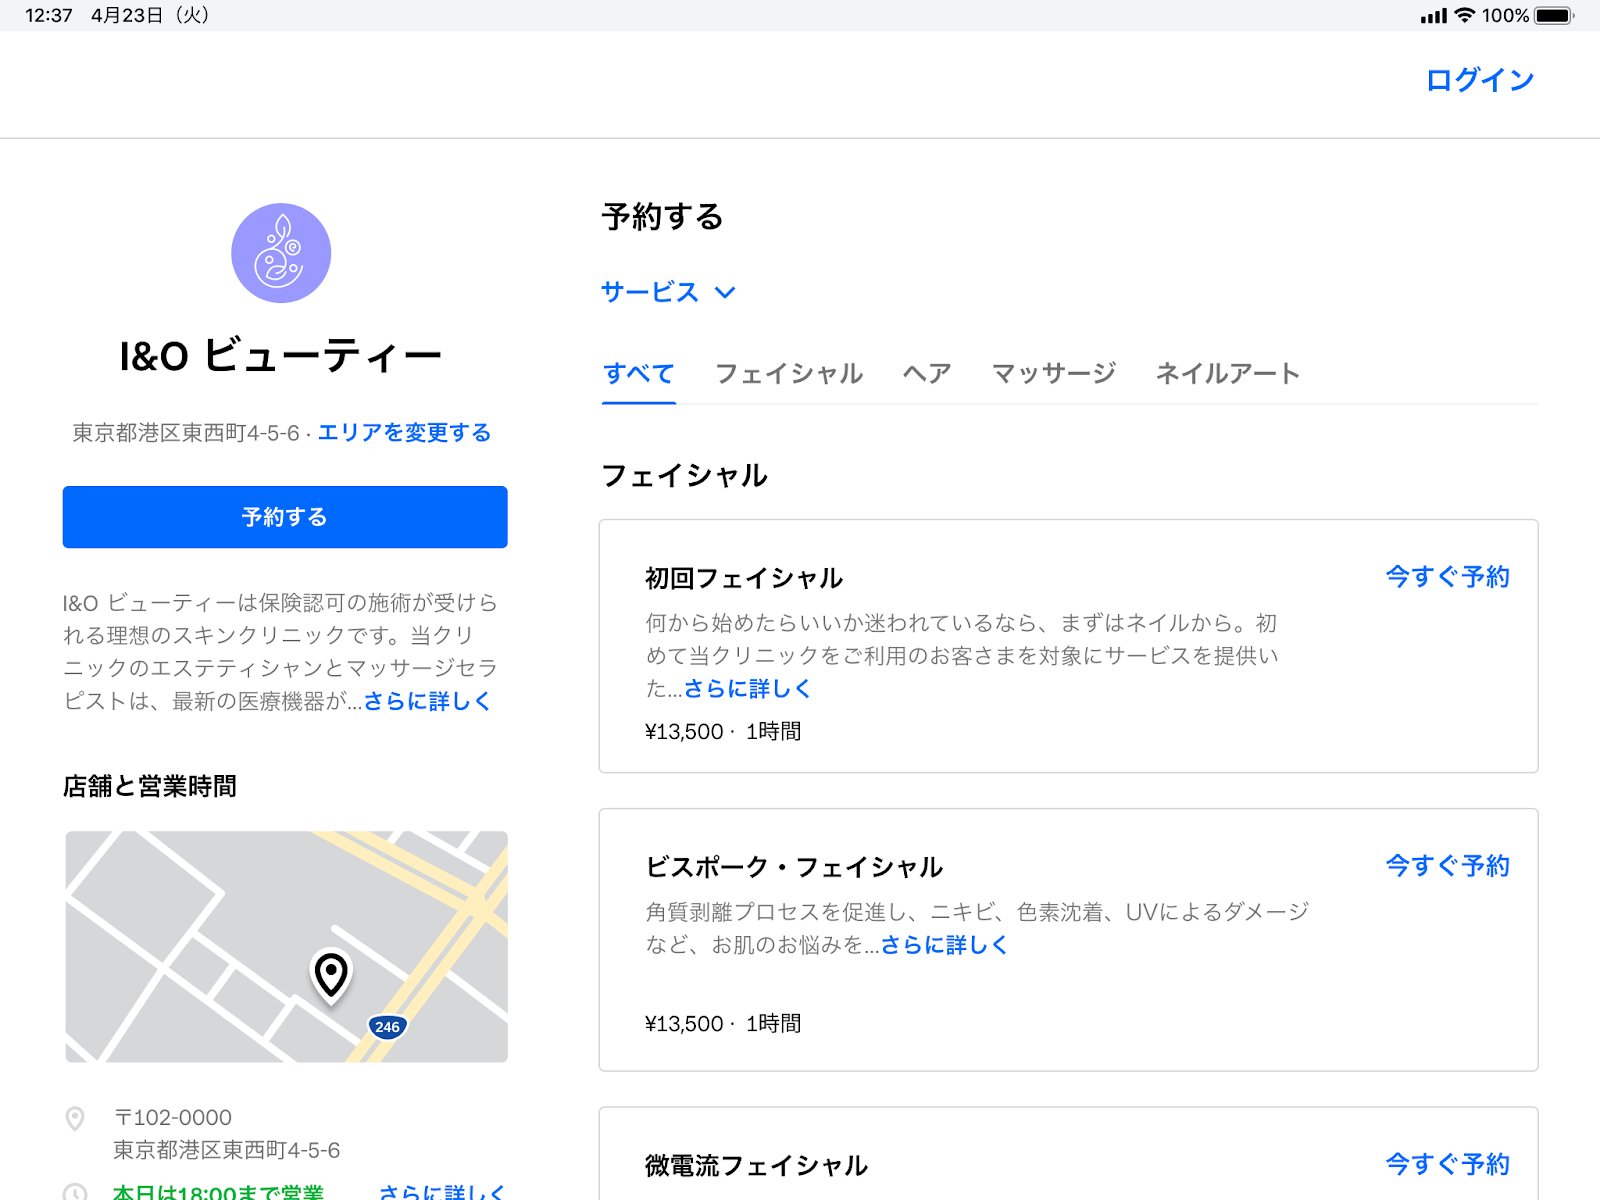Click さらに詳しく under ビスポーク・フェイシャル
Screen dimensions: 1600x1200
944,945
